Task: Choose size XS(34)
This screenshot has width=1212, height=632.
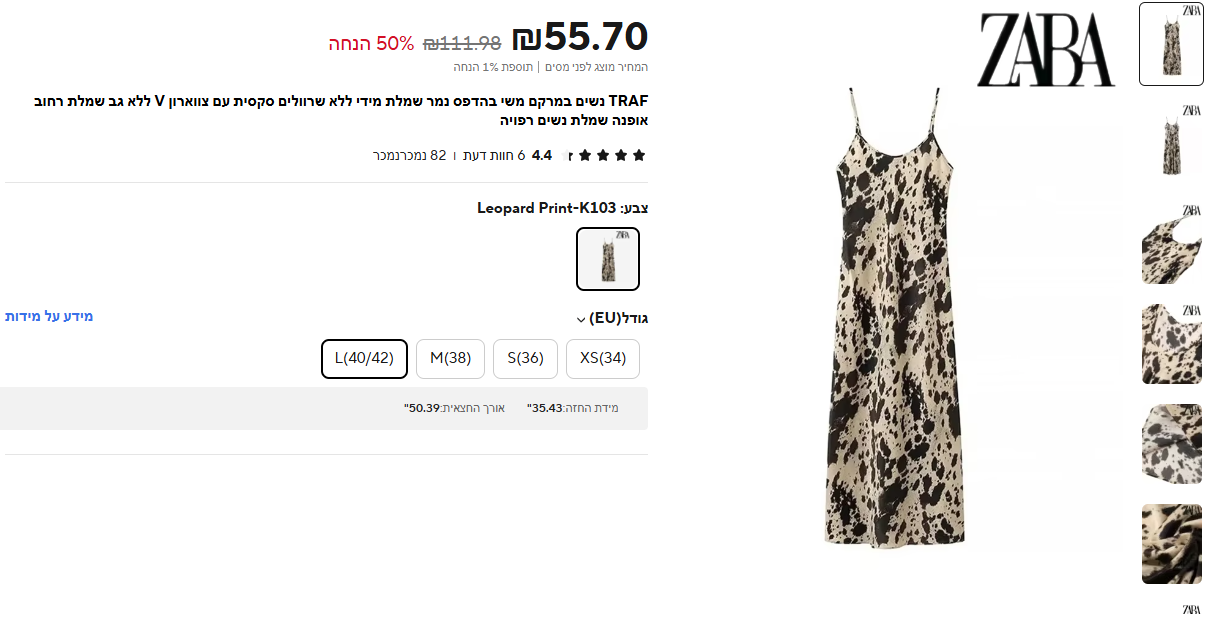Action: point(603,359)
